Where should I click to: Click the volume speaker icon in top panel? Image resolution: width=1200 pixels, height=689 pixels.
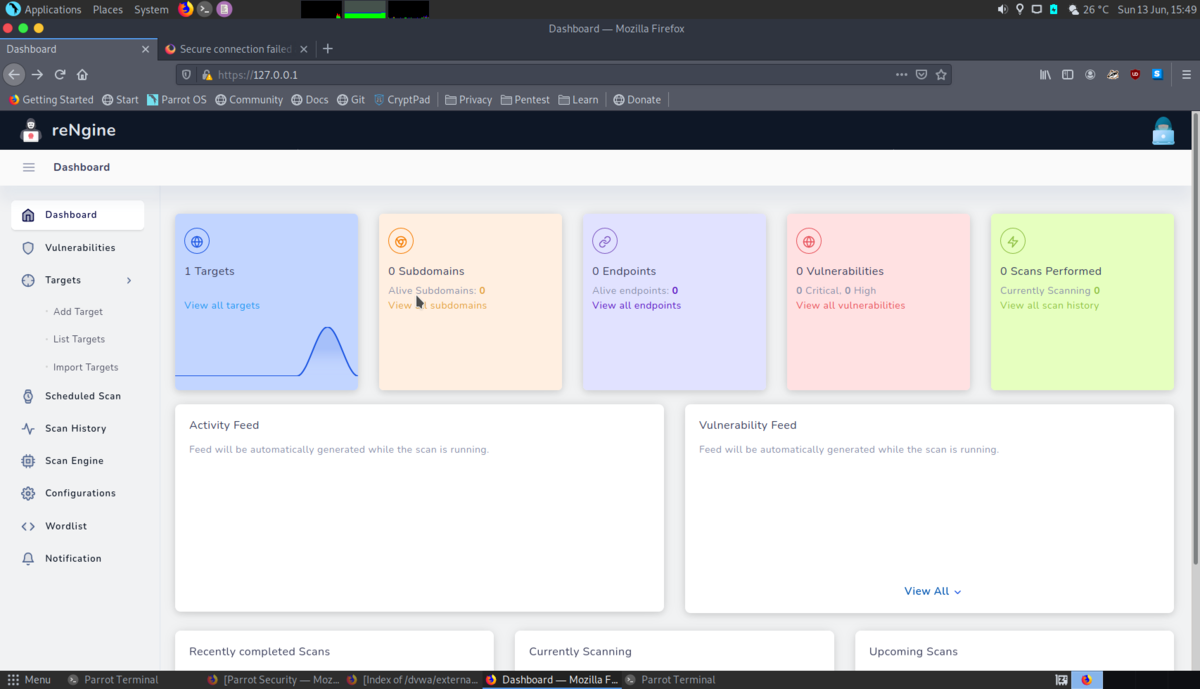[1002, 9]
